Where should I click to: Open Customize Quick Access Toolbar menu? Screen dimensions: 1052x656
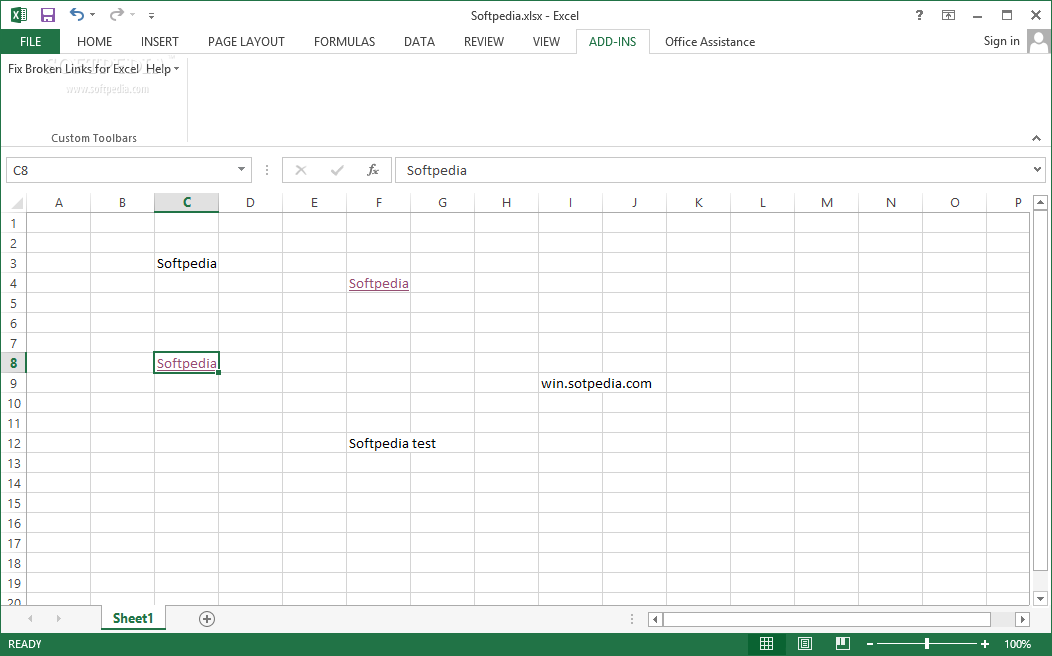tap(152, 15)
